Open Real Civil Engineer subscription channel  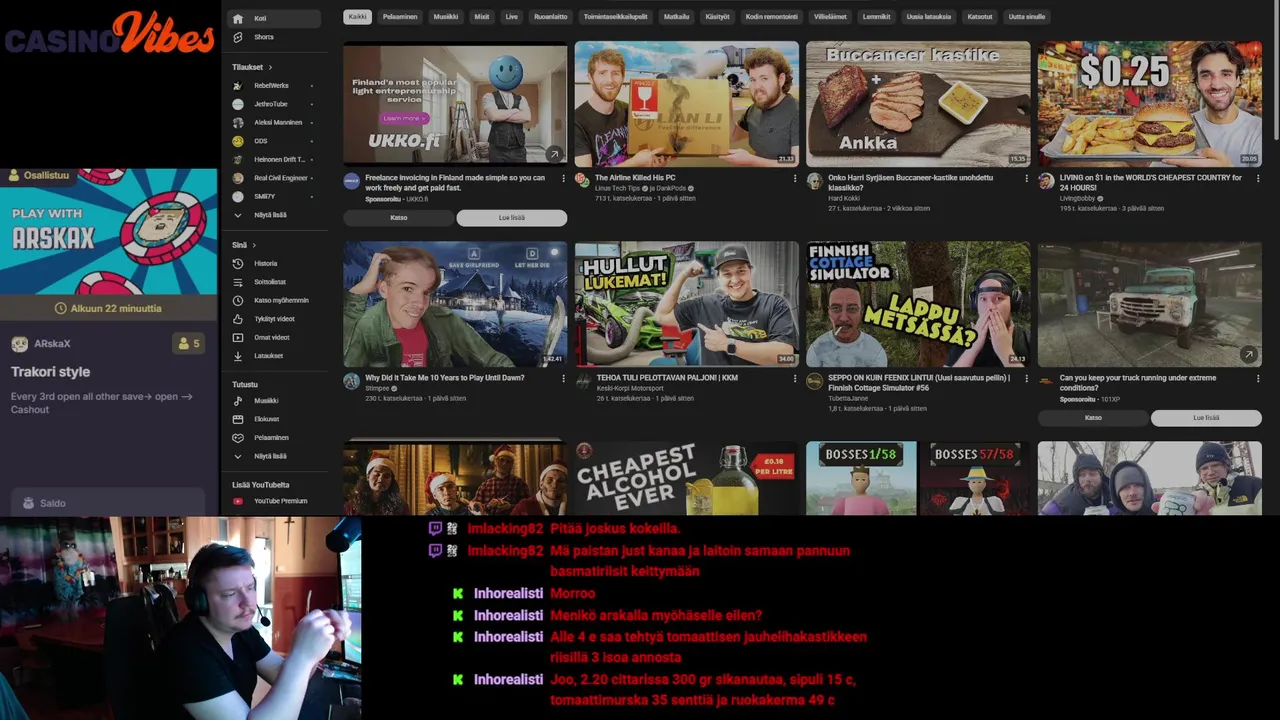274,178
